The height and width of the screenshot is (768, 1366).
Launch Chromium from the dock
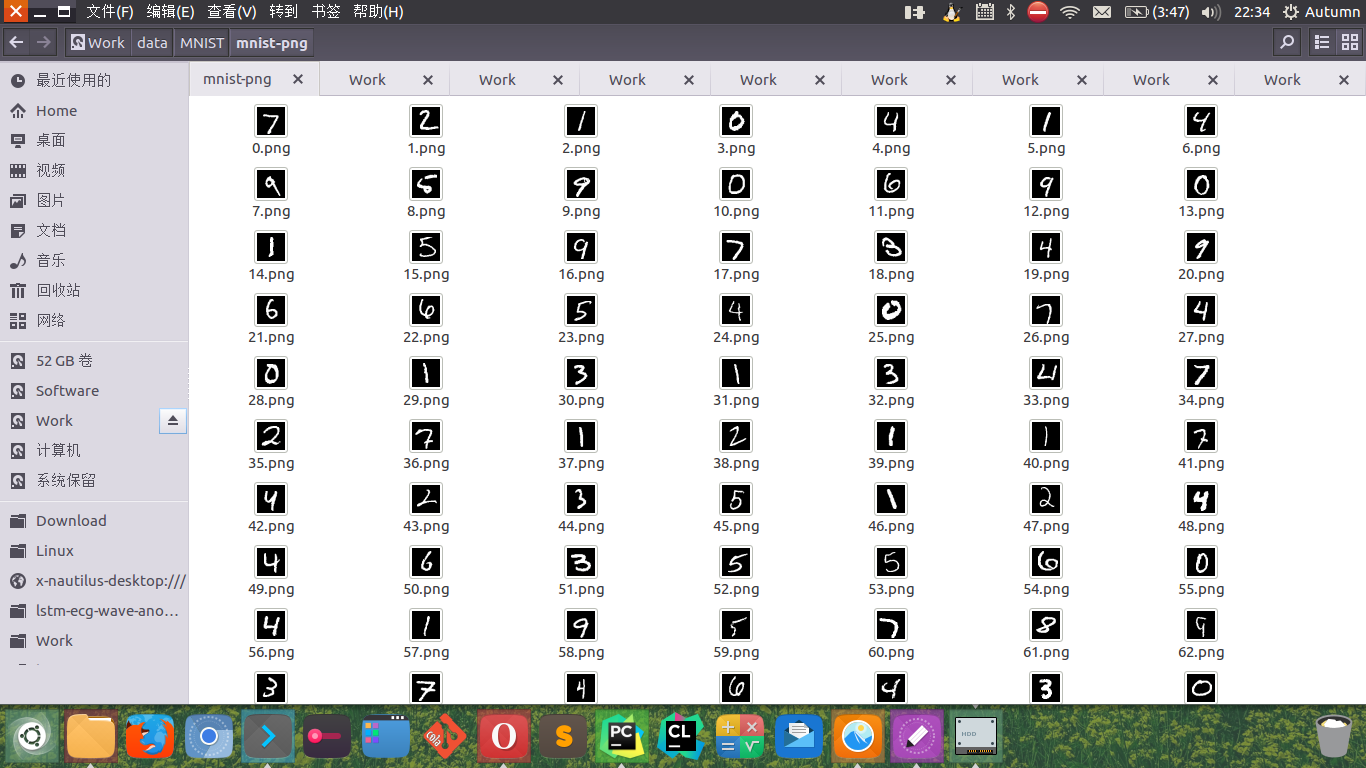209,738
